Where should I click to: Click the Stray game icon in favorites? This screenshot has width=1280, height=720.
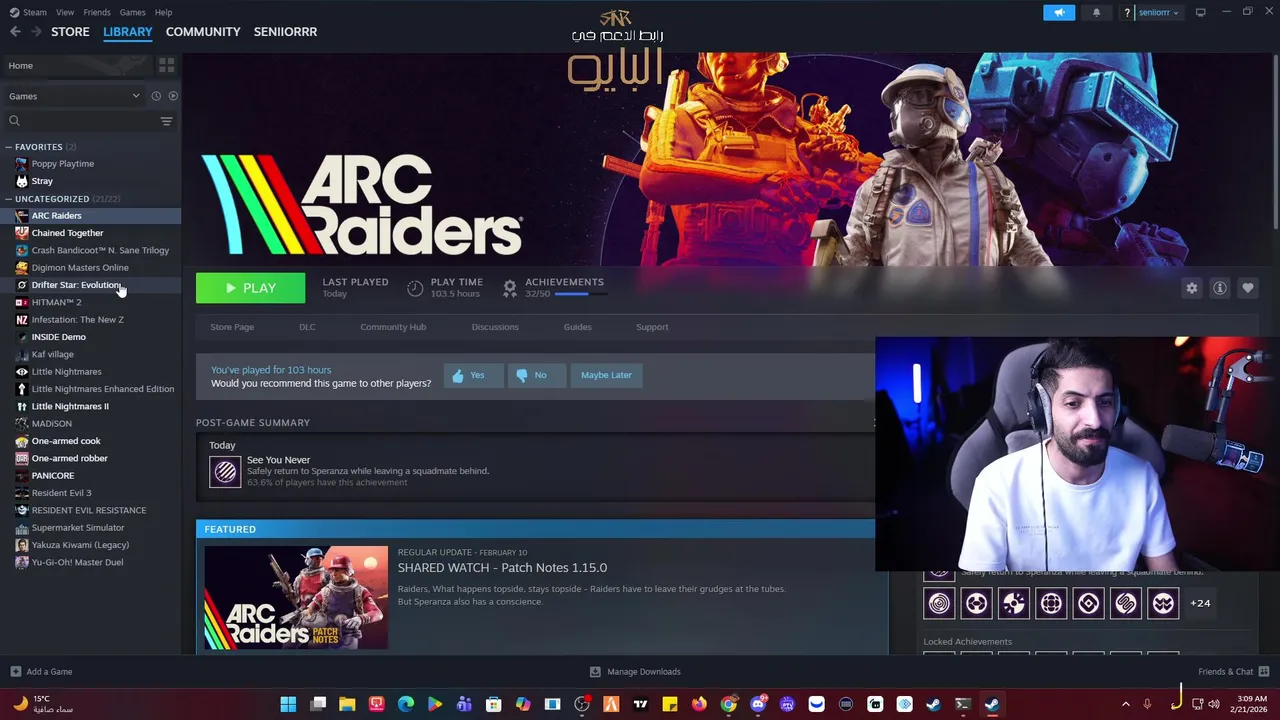click(x=21, y=181)
